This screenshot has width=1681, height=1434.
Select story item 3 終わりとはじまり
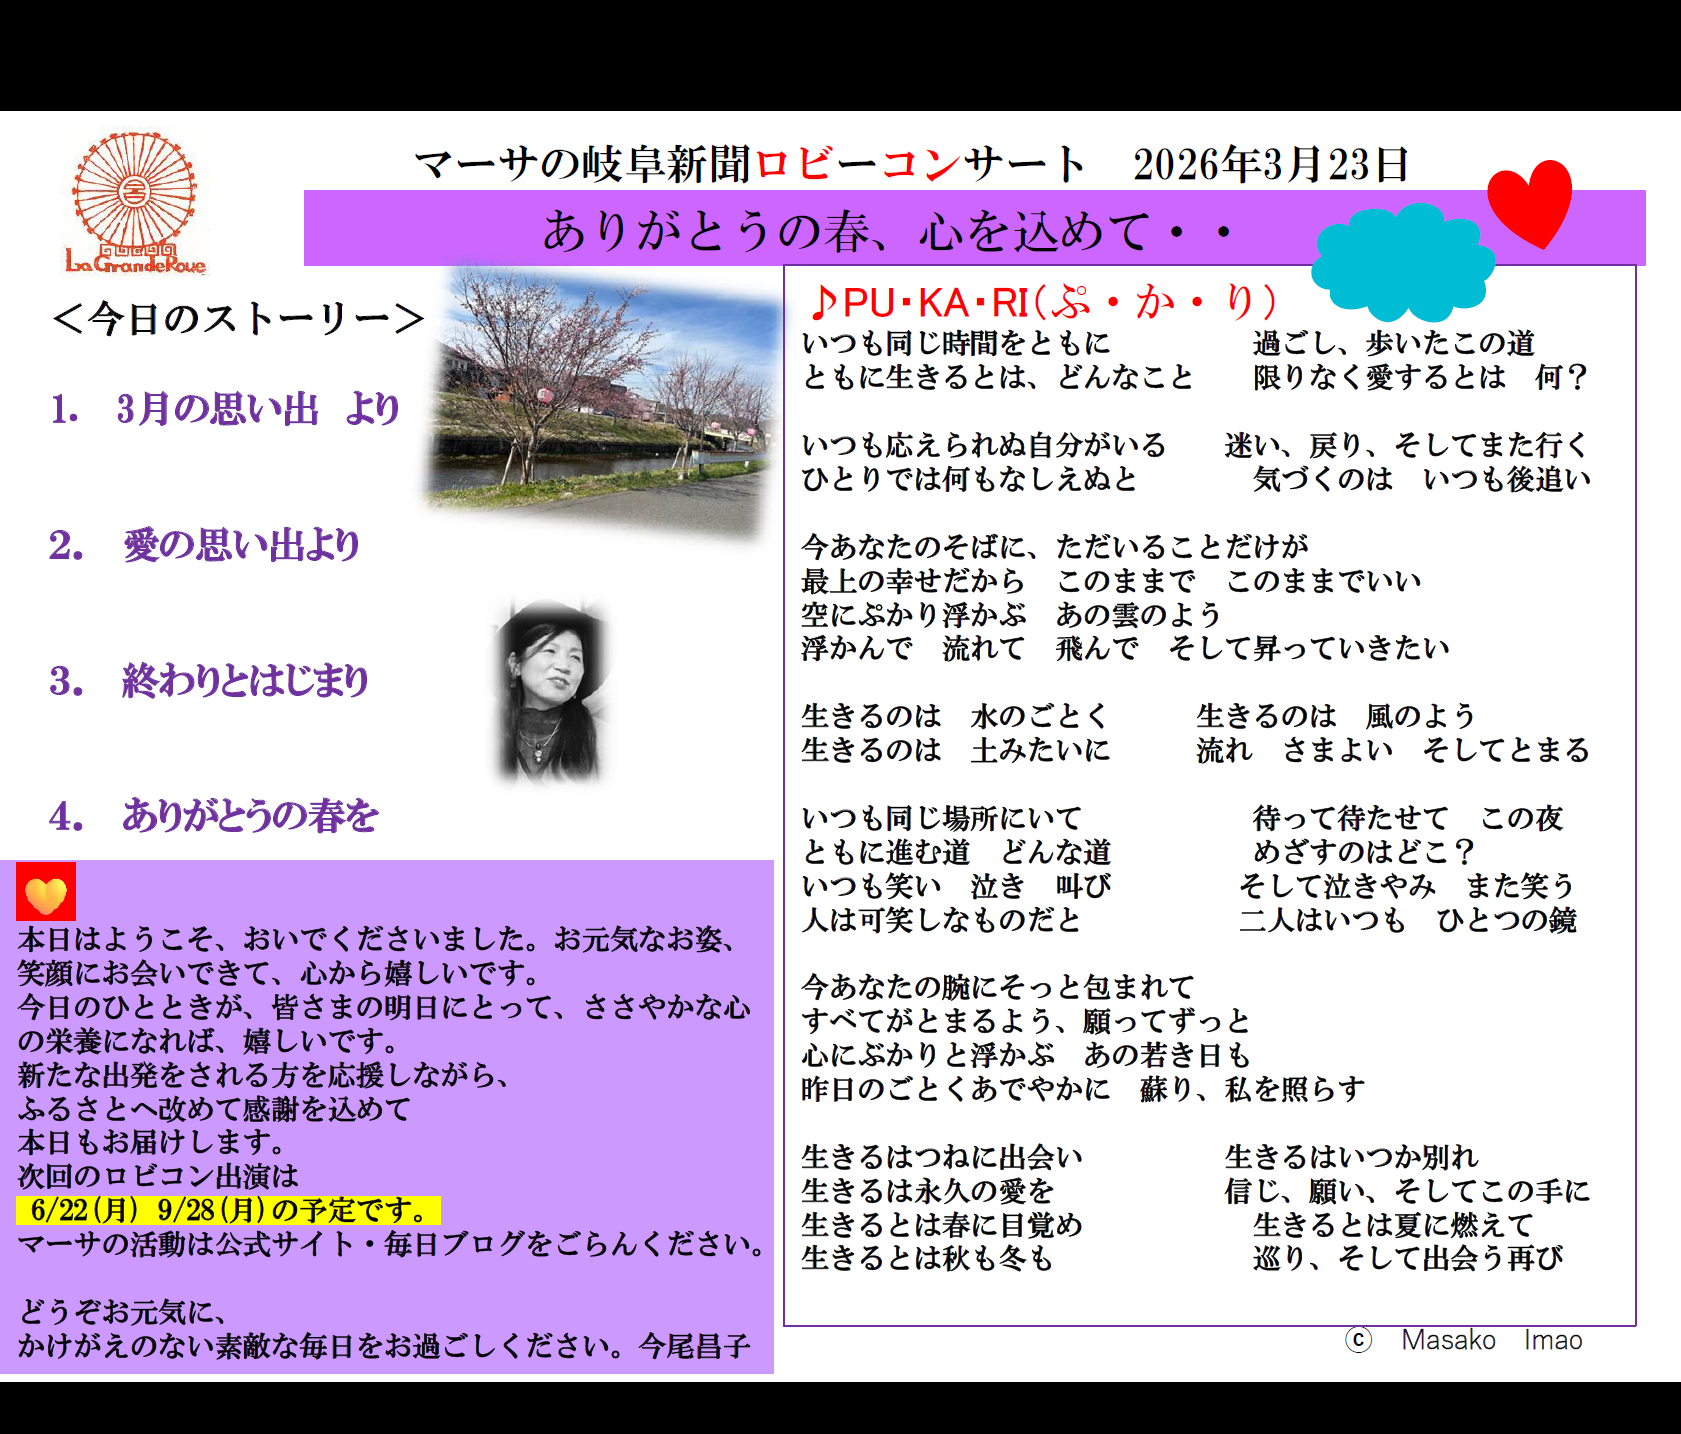point(210,681)
